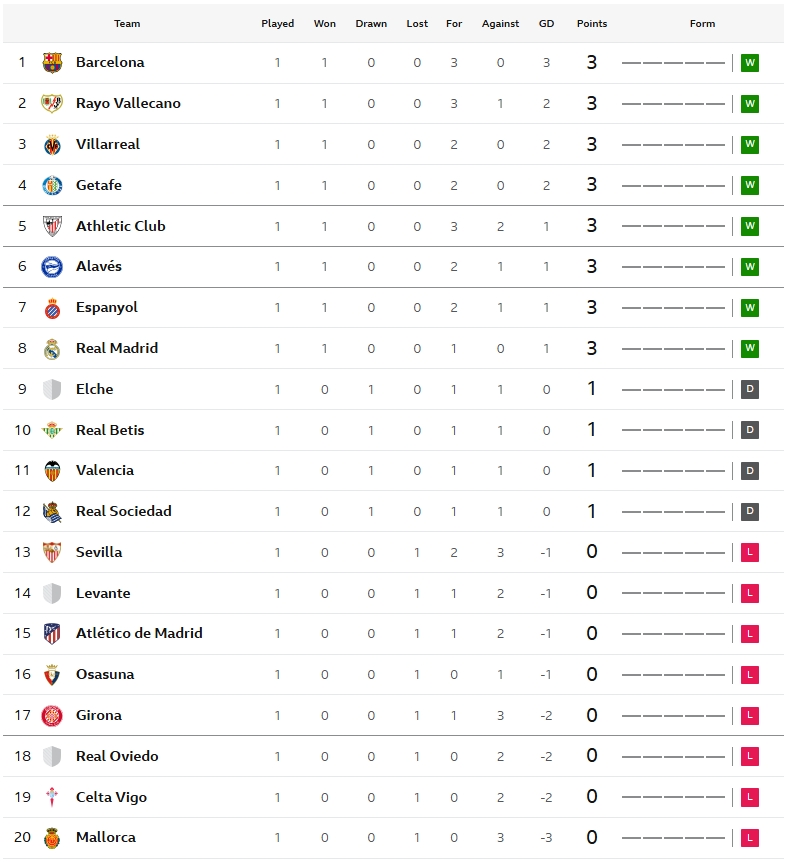787x862 pixels.
Task: Click Osasuna's red L form badge
Action: point(750,675)
